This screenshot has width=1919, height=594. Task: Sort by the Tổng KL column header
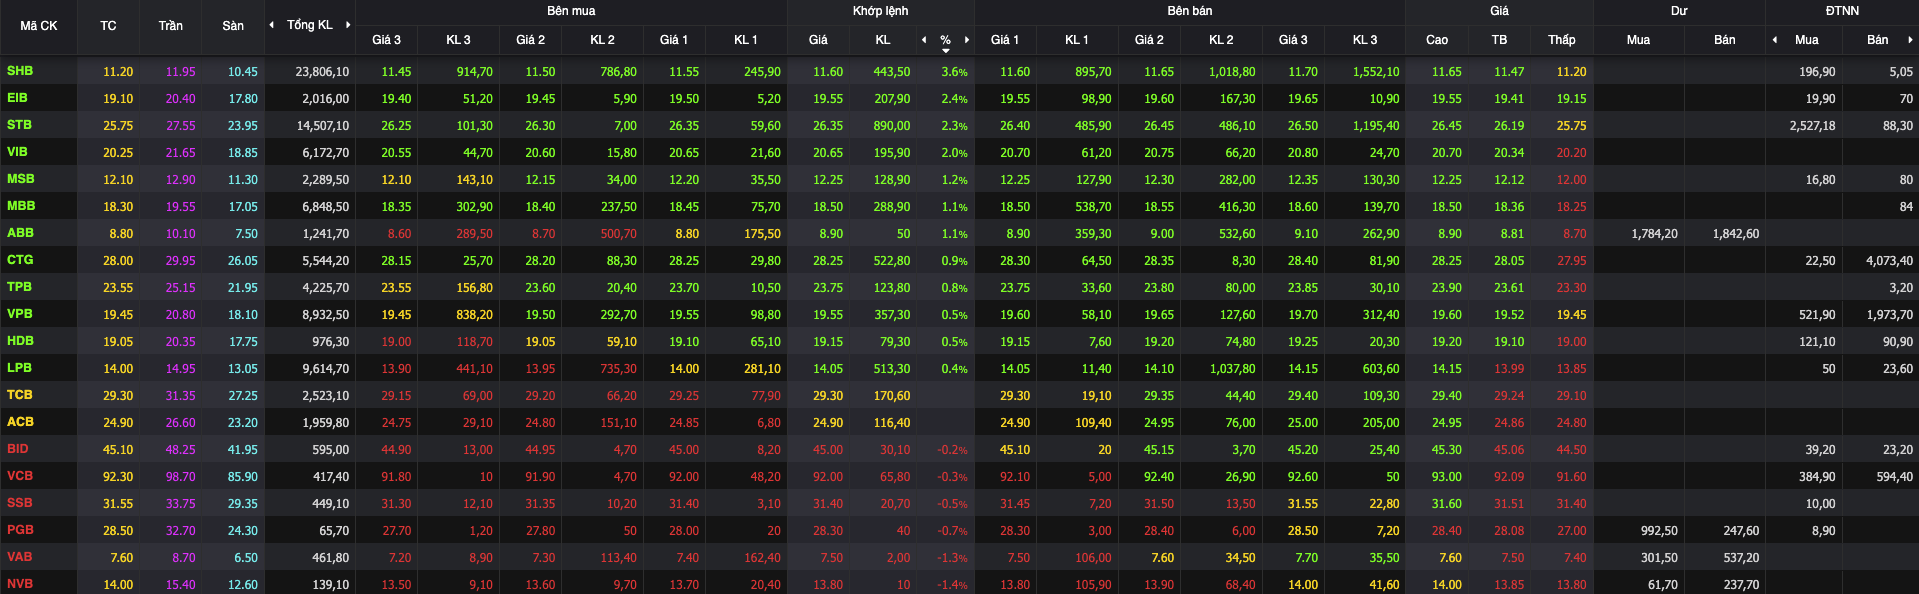click(310, 25)
